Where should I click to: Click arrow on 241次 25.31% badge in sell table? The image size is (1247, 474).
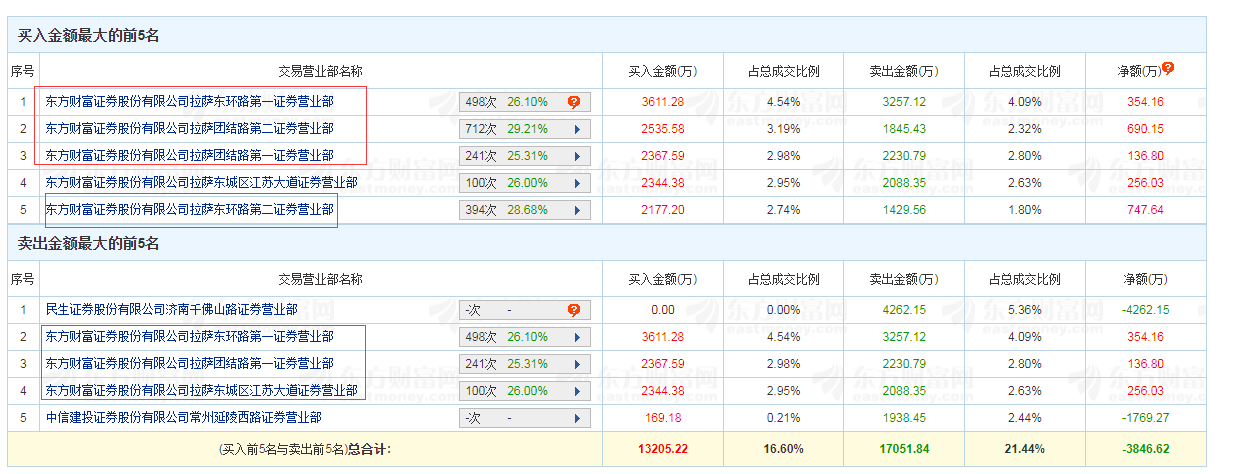(577, 364)
